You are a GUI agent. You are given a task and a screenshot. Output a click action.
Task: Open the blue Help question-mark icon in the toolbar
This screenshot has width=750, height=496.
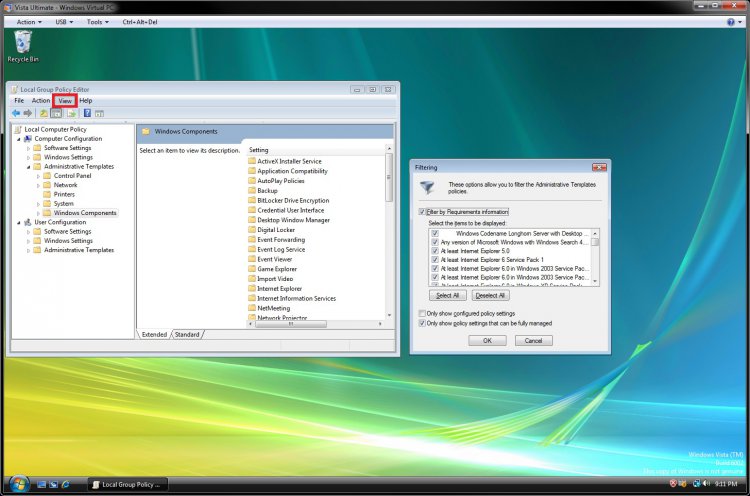tap(88, 113)
